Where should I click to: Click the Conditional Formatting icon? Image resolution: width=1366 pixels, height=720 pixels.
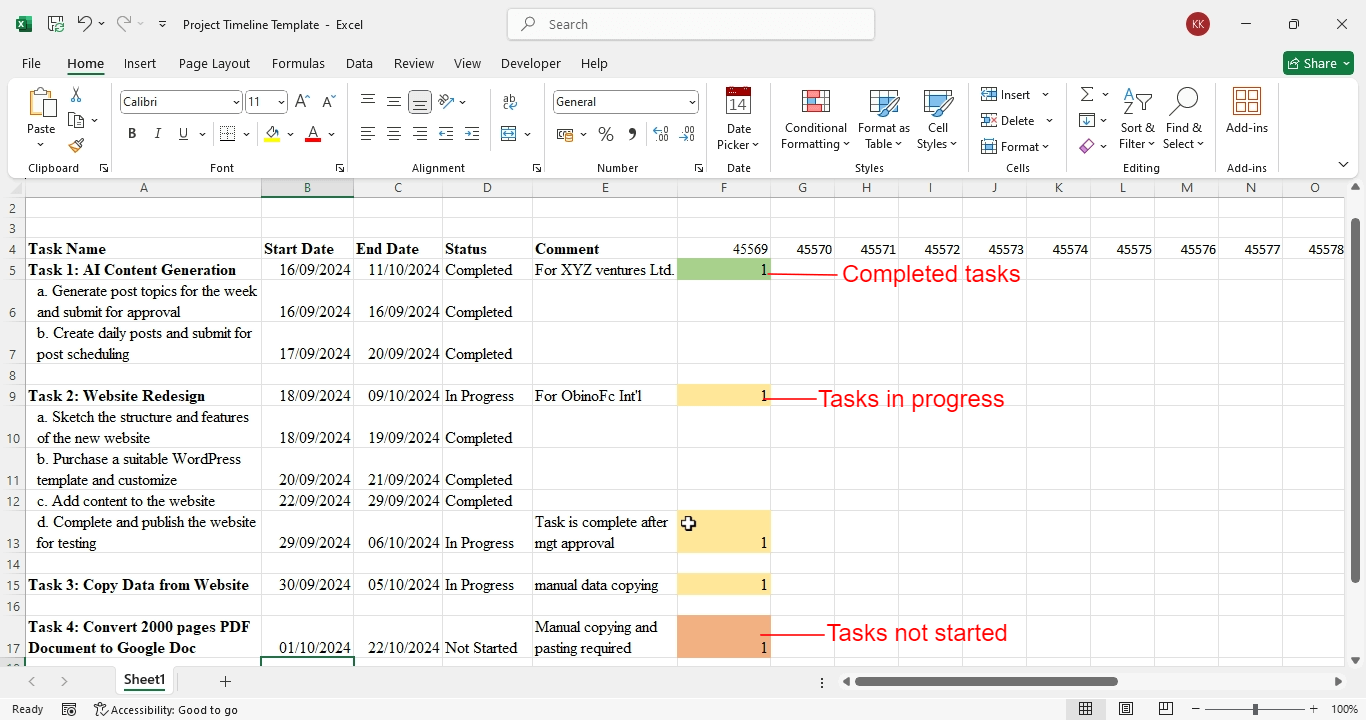pyautogui.click(x=815, y=118)
